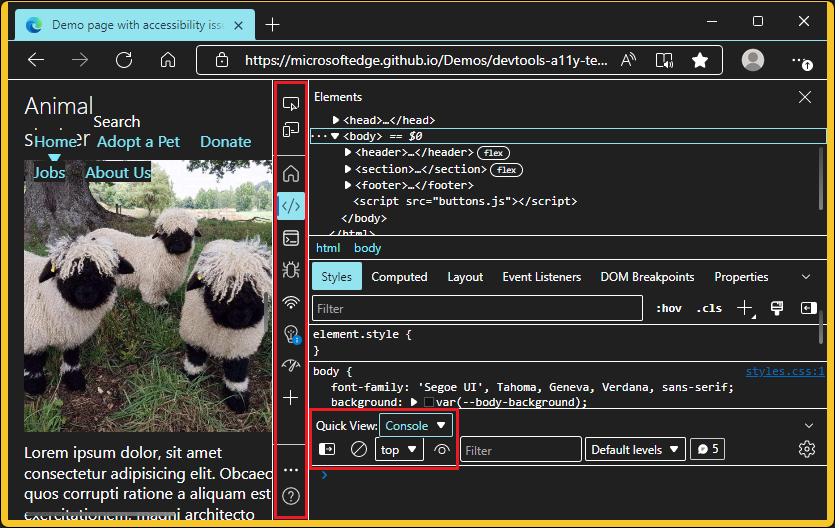Viewport: 835px width, 528px height.
Task: Collapse Quick View panel chevron
Action: click(809, 426)
